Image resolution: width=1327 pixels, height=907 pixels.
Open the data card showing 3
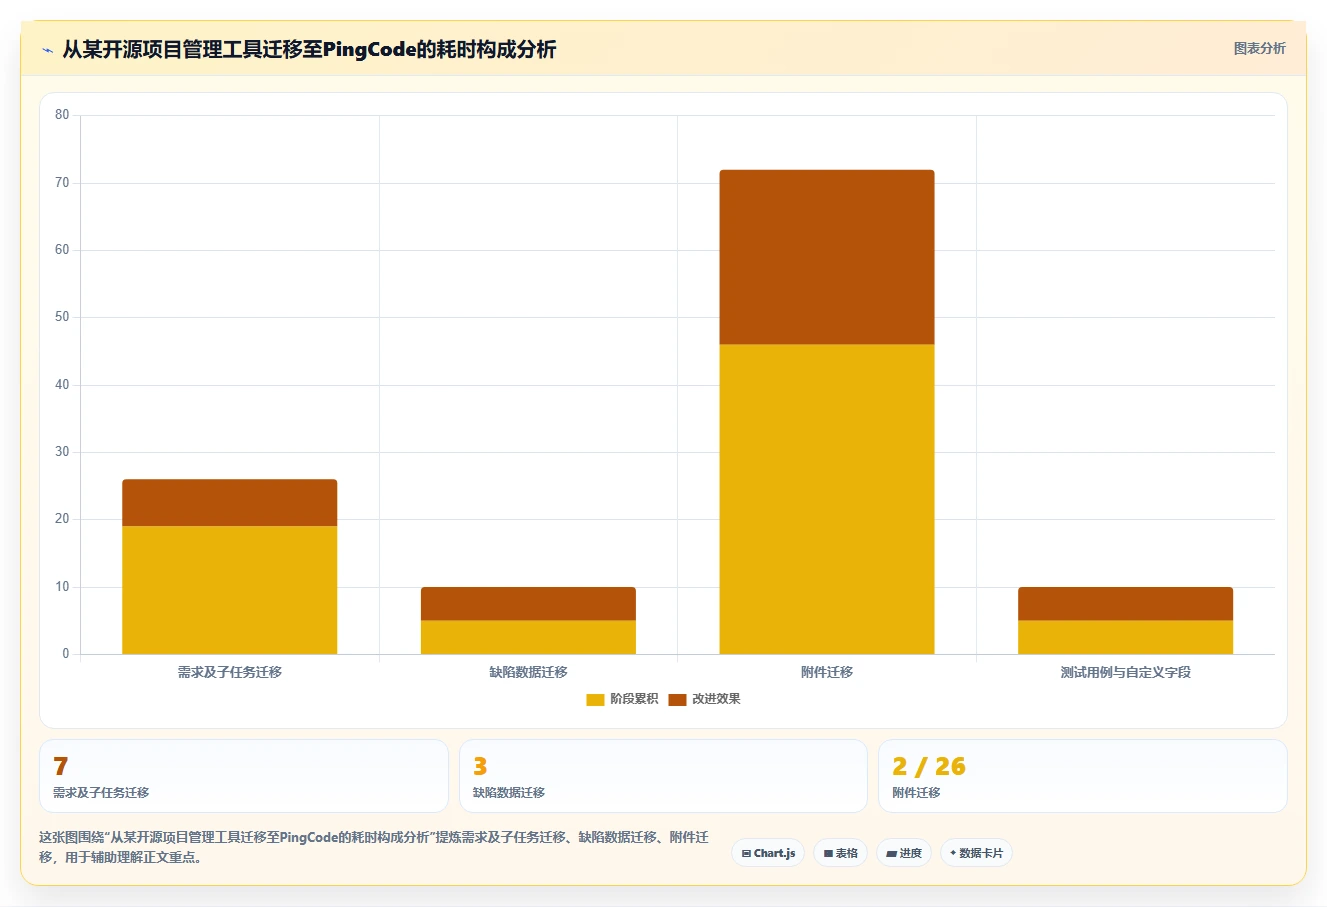663,776
